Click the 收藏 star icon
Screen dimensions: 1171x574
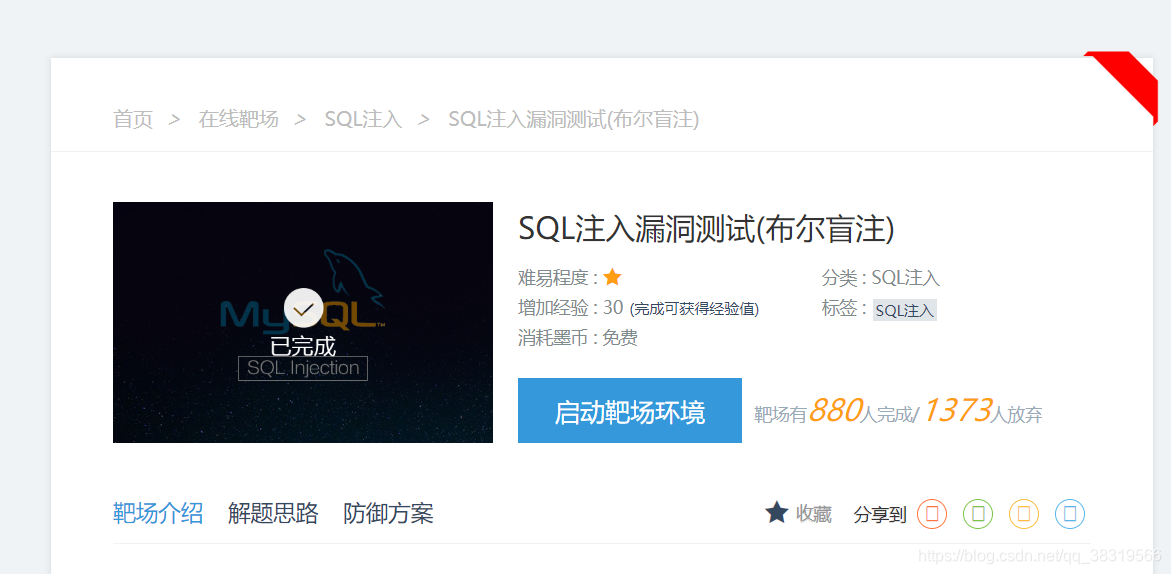(x=777, y=512)
